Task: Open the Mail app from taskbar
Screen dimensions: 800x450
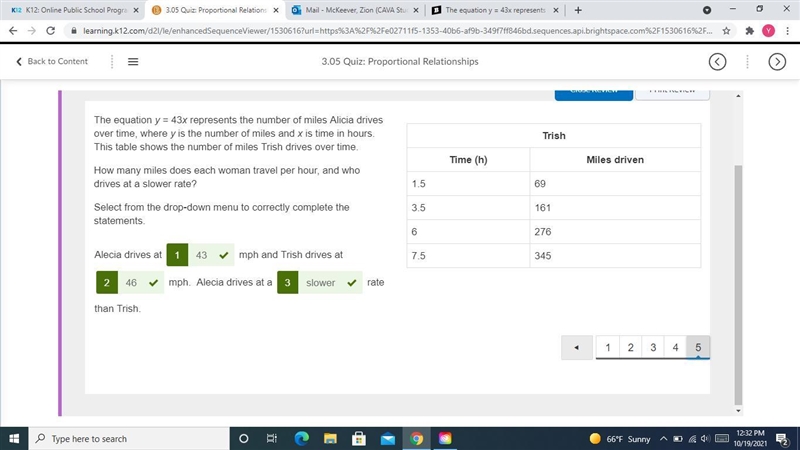Action: pyautogui.click(x=388, y=439)
